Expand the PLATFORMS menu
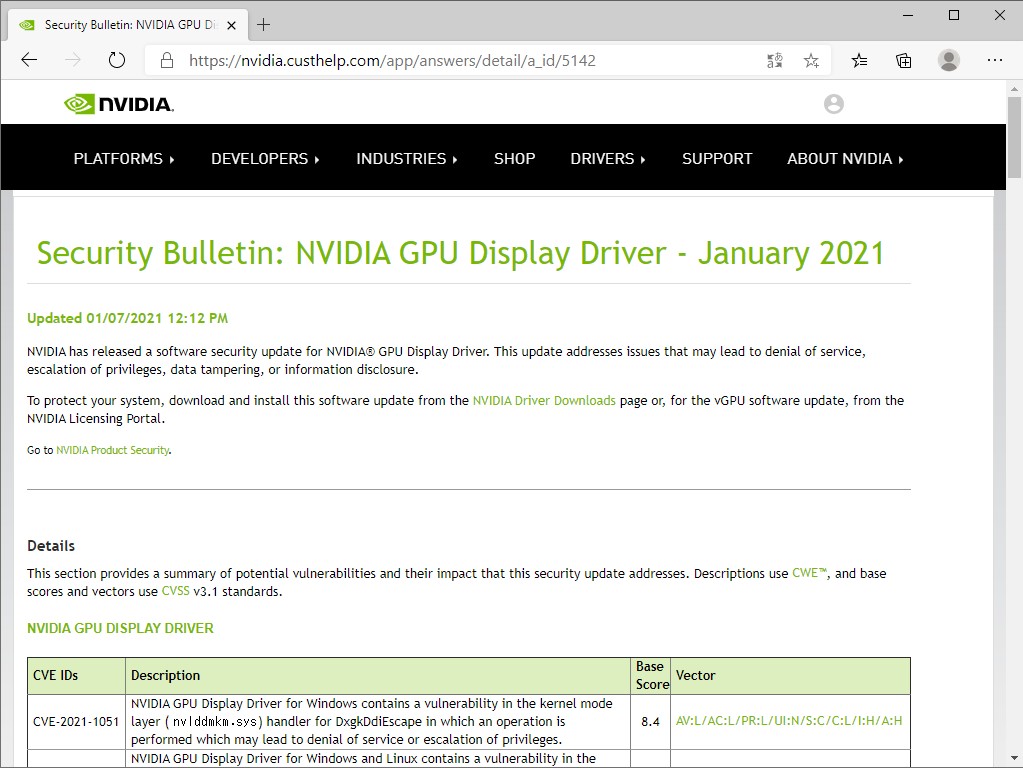This screenshot has height=768, width=1023. [124, 159]
